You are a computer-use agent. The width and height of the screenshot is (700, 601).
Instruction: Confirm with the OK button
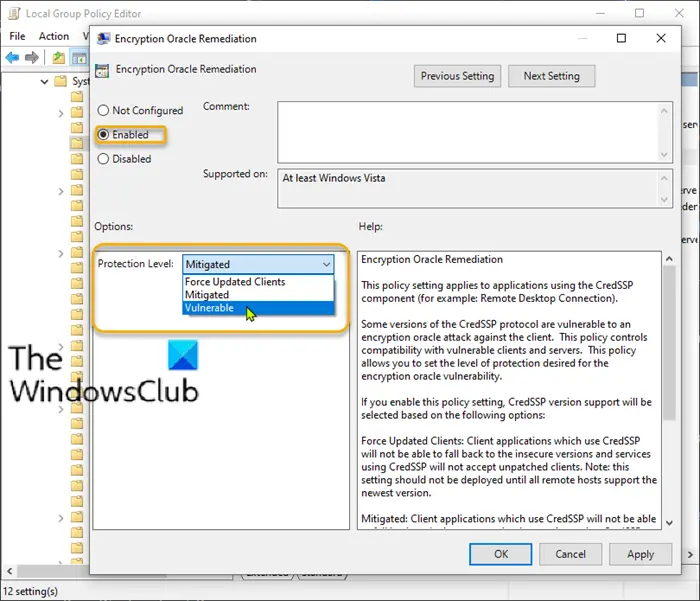click(500, 554)
